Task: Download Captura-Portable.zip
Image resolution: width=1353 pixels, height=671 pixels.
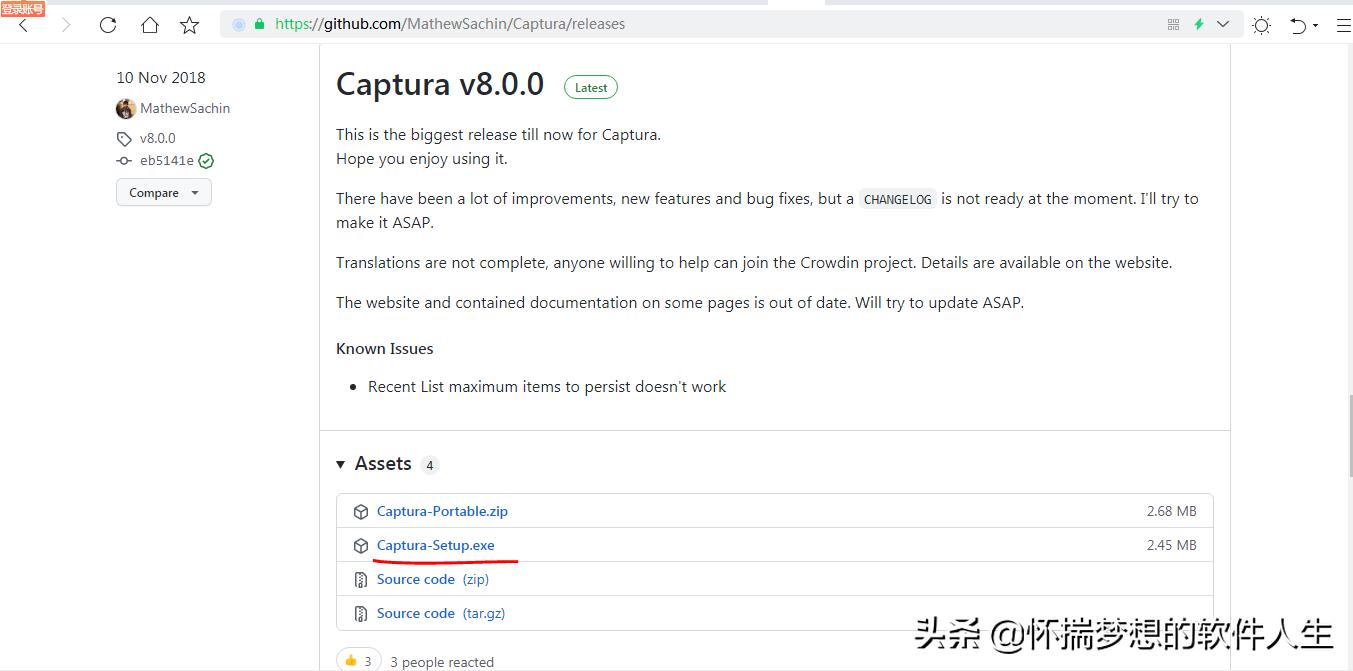Action: coord(442,511)
